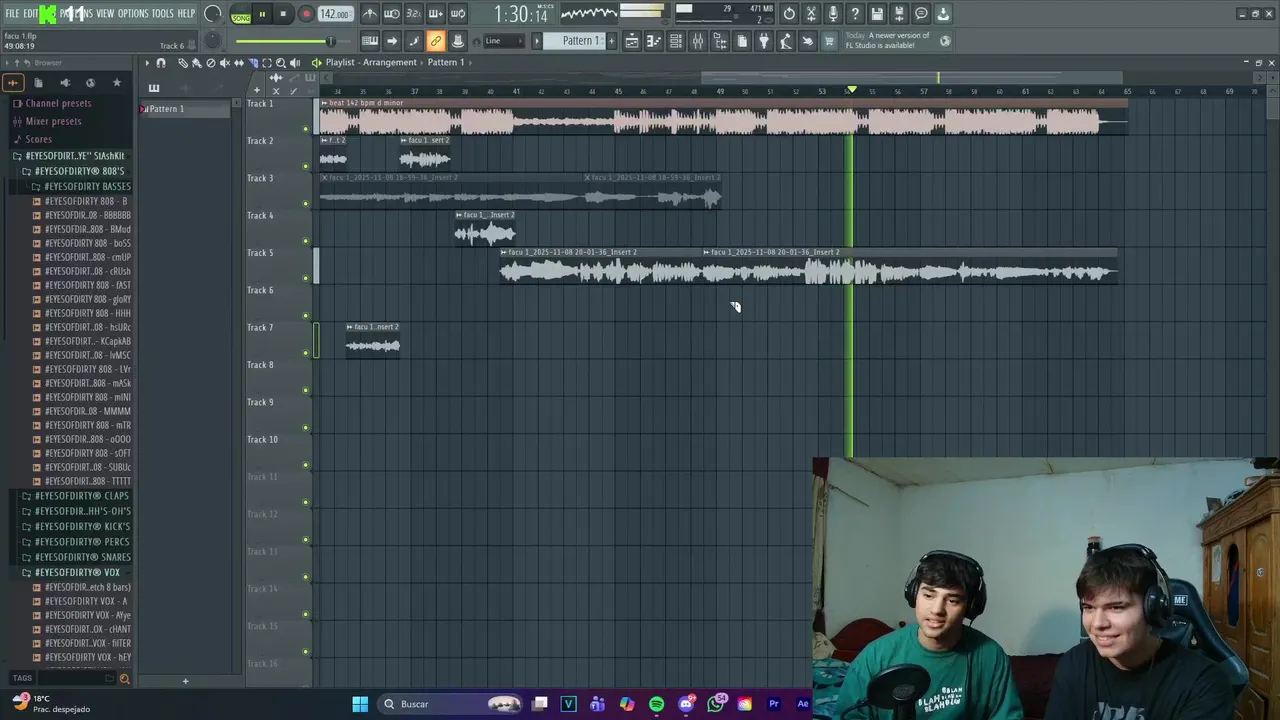1280x720 pixels.
Task: Click the Pause playback button
Action: [263, 15]
